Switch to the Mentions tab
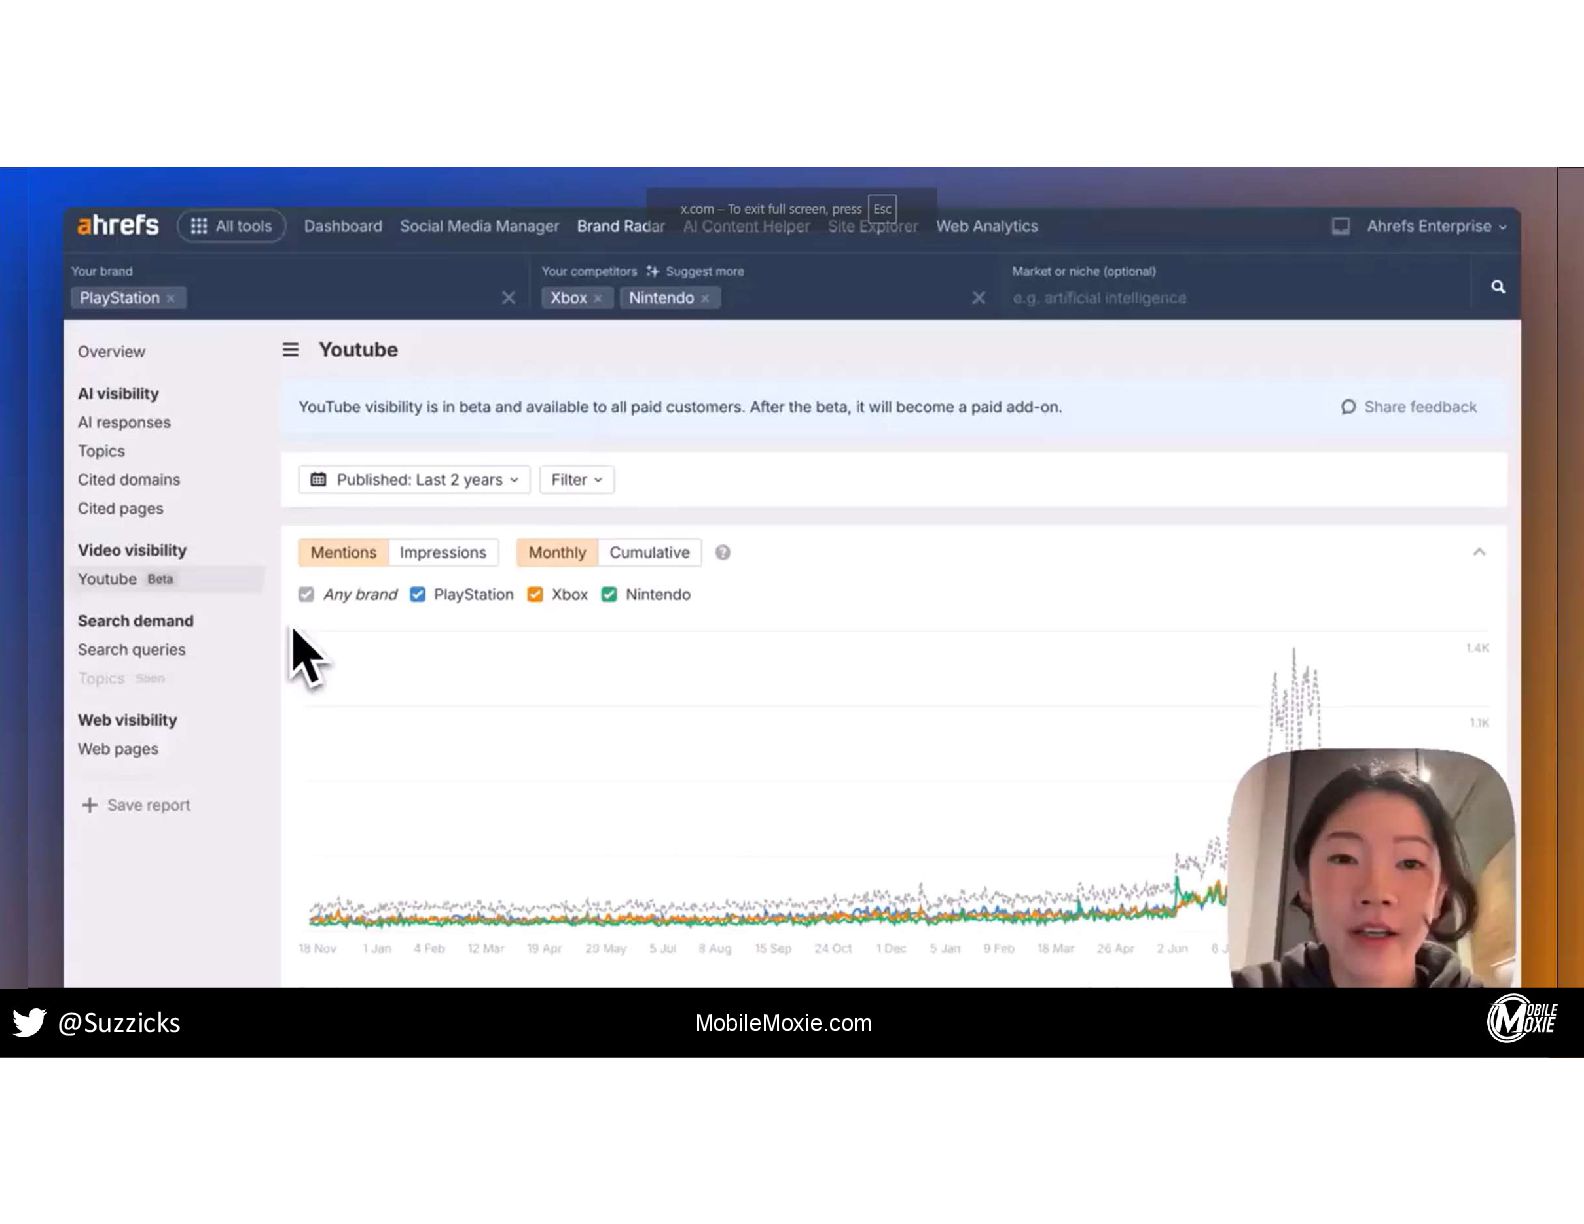1584x1224 pixels. coord(343,553)
